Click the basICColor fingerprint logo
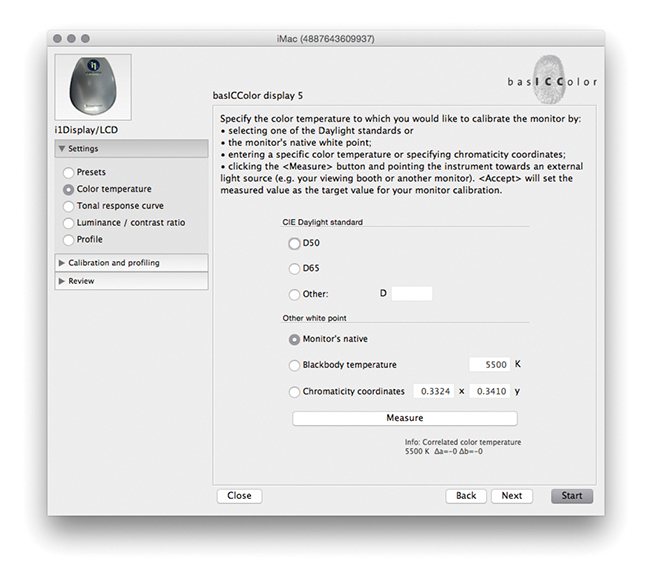This screenshot has height=580, width=652. [552, 80]
